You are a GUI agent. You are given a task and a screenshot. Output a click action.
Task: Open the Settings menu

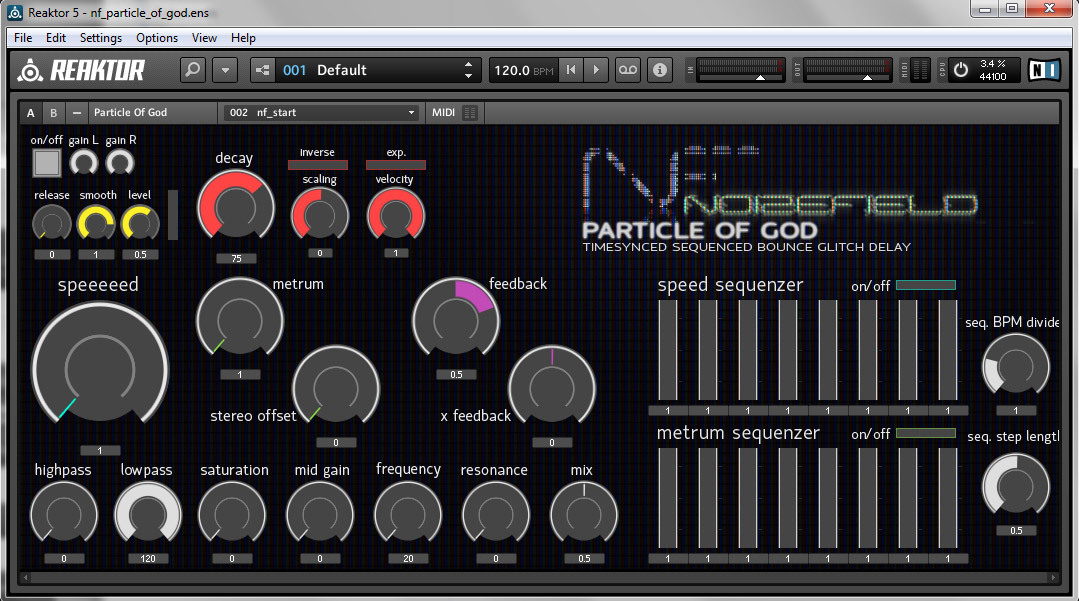100,38
